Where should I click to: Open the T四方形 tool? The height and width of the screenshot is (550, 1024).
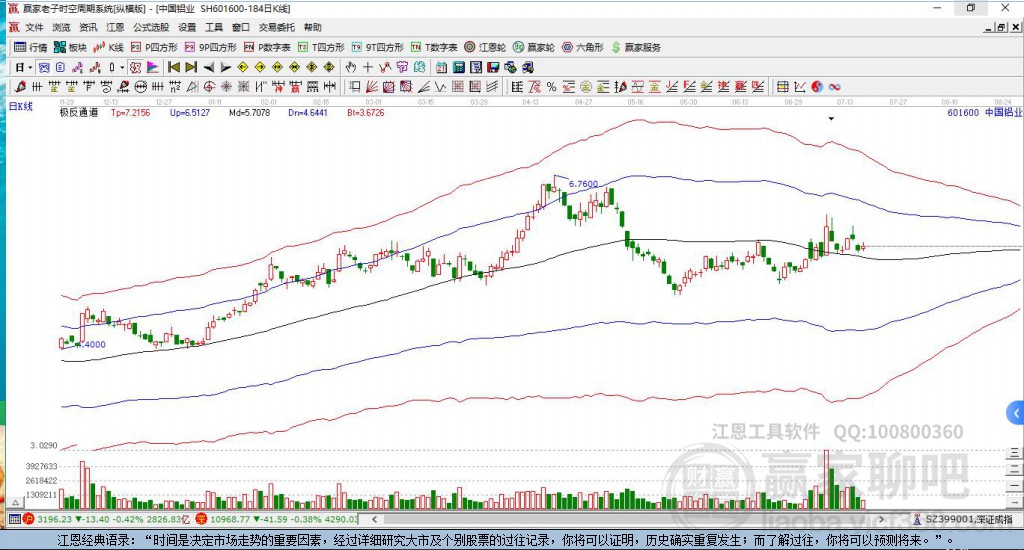tap(321, 47)
